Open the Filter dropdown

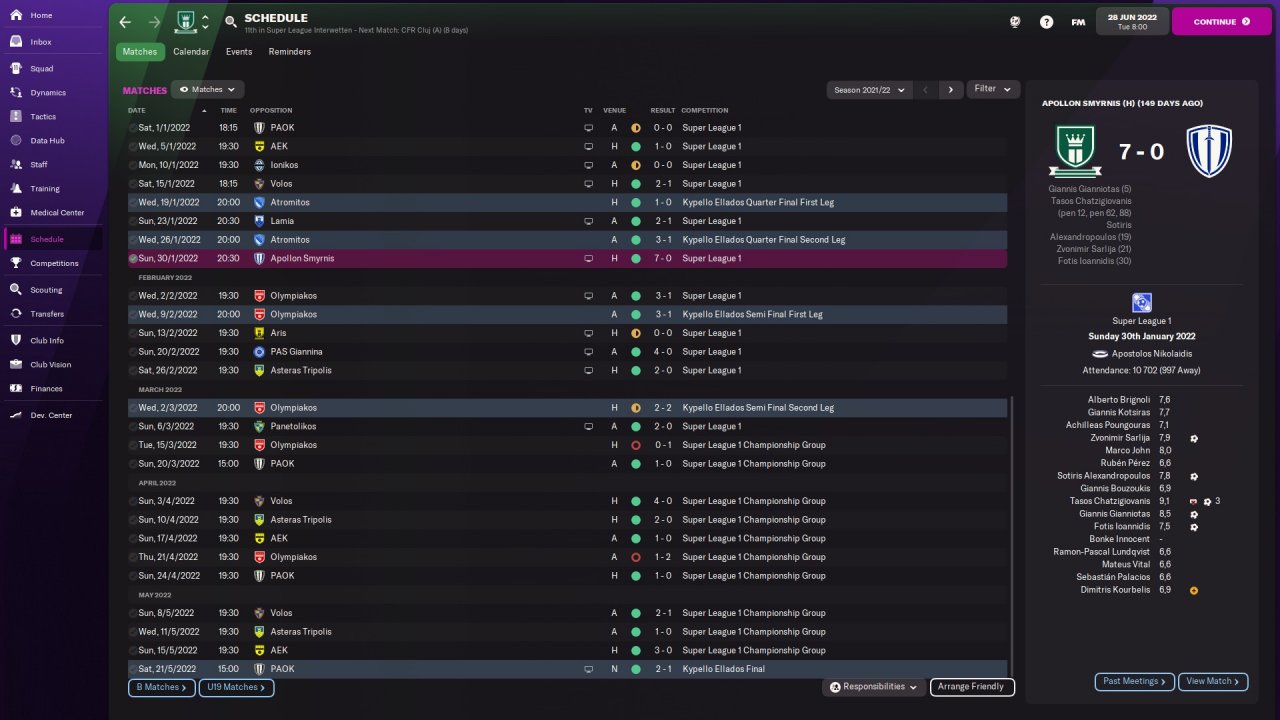[x=993, y=89]
